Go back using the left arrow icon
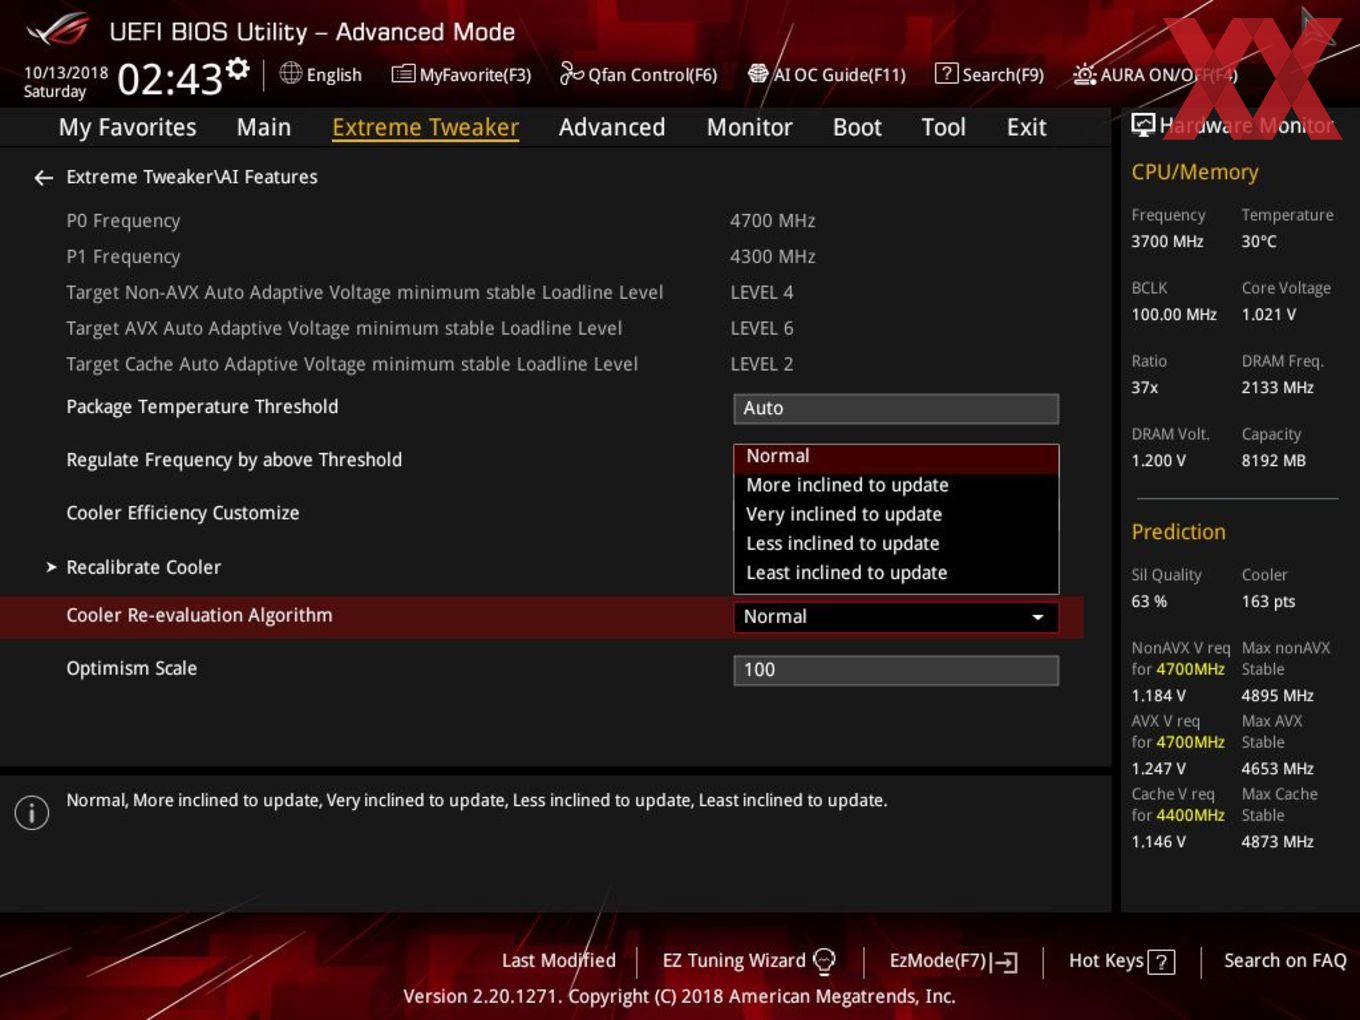1360x1020 pixels. 43,178
